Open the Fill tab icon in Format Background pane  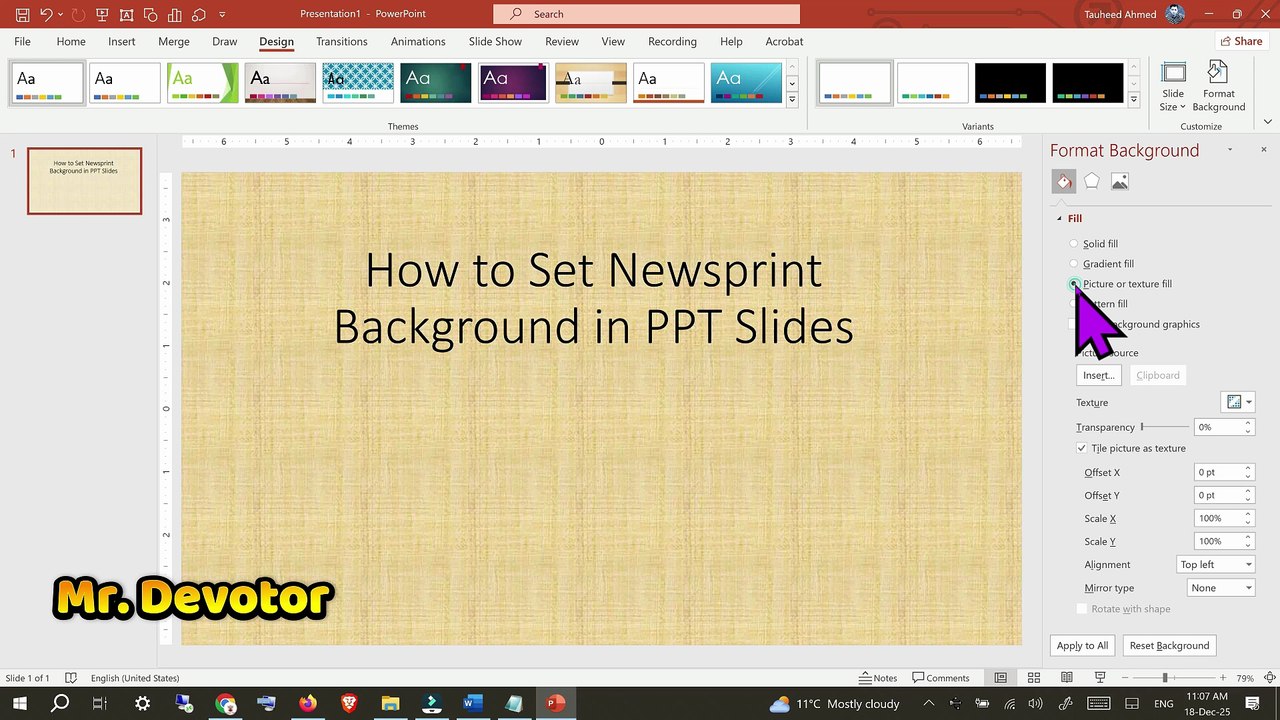1064,181
